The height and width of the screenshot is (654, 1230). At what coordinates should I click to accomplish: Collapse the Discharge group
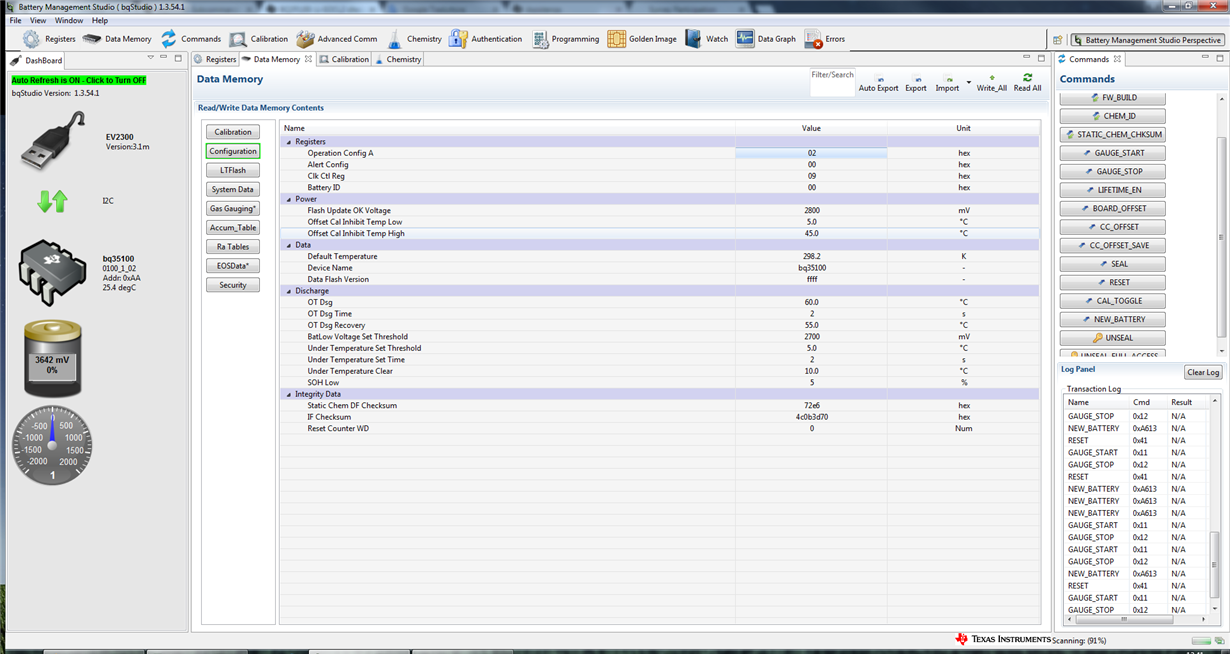click(289, 291)
